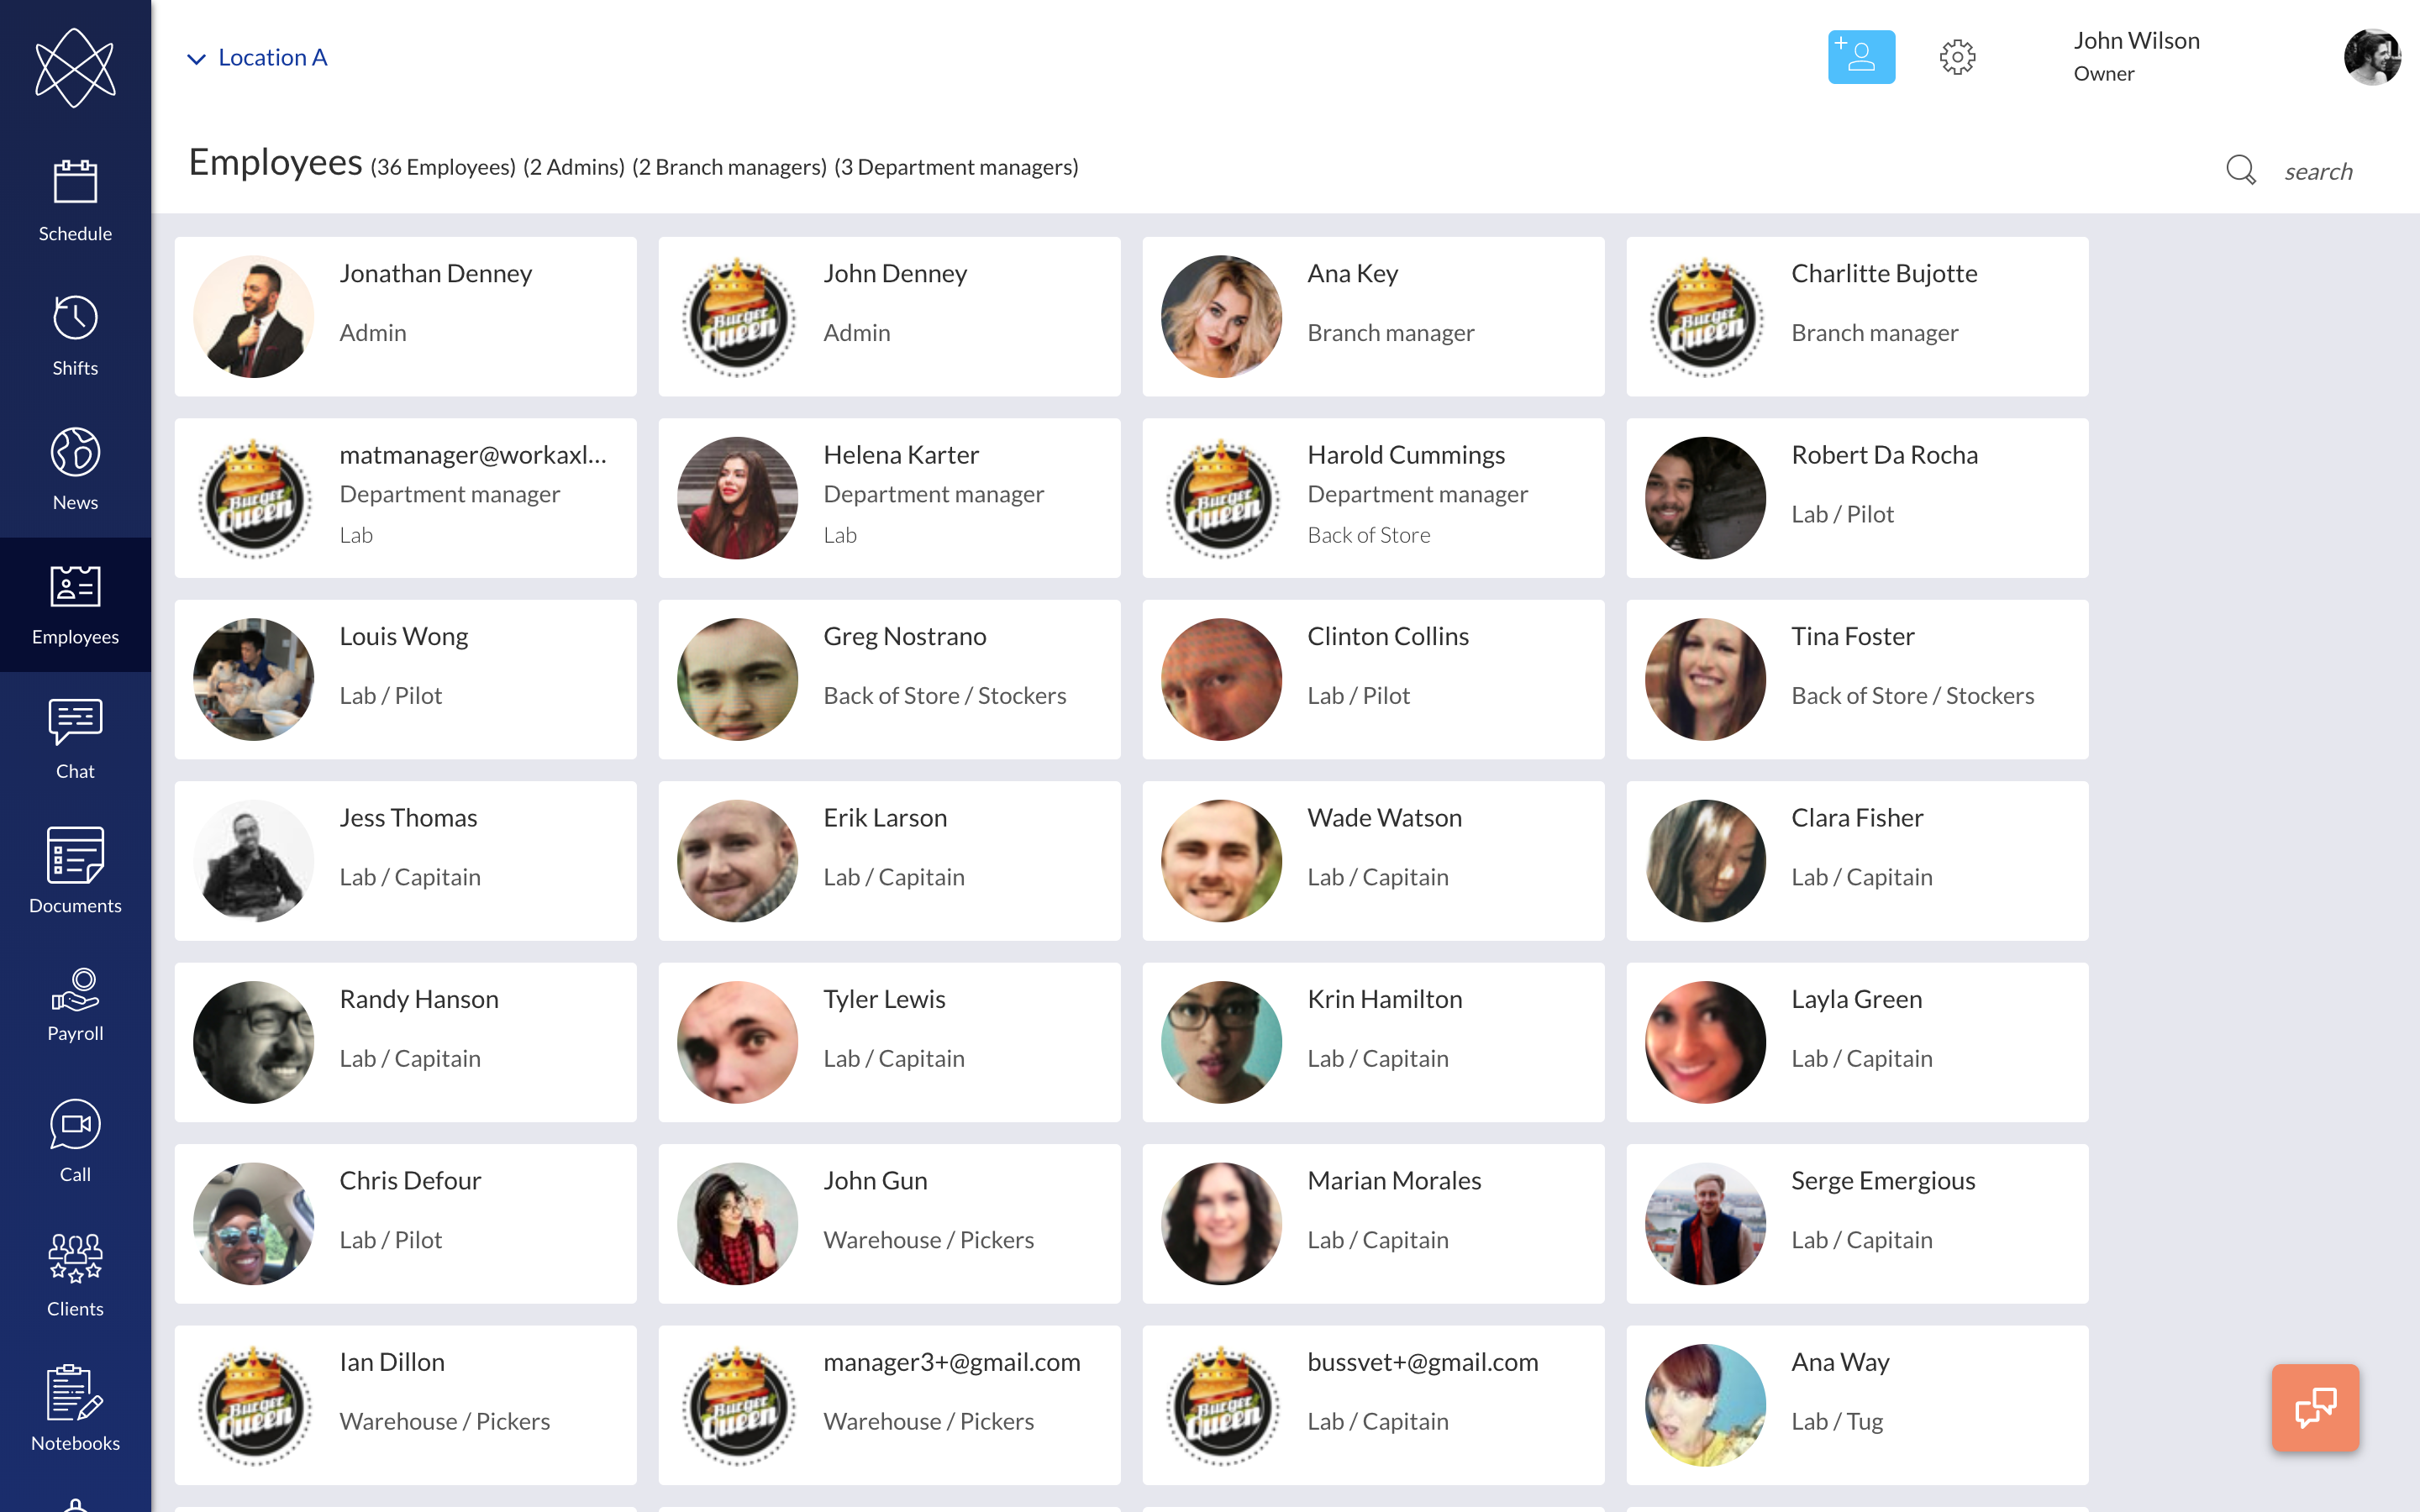
Task: Open the Documents section
Action: [x=75, y=870]
